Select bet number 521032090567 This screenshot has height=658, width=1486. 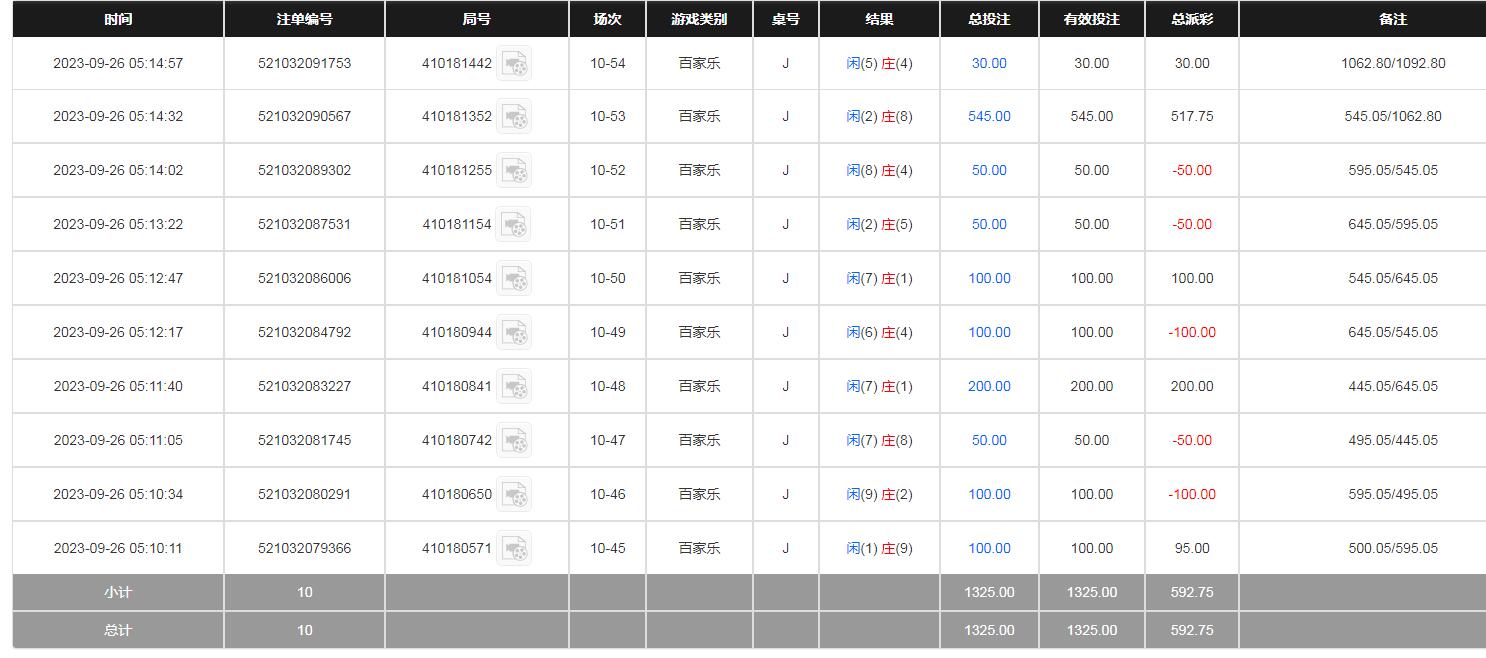pyautogui.click(x=304, y=116)
